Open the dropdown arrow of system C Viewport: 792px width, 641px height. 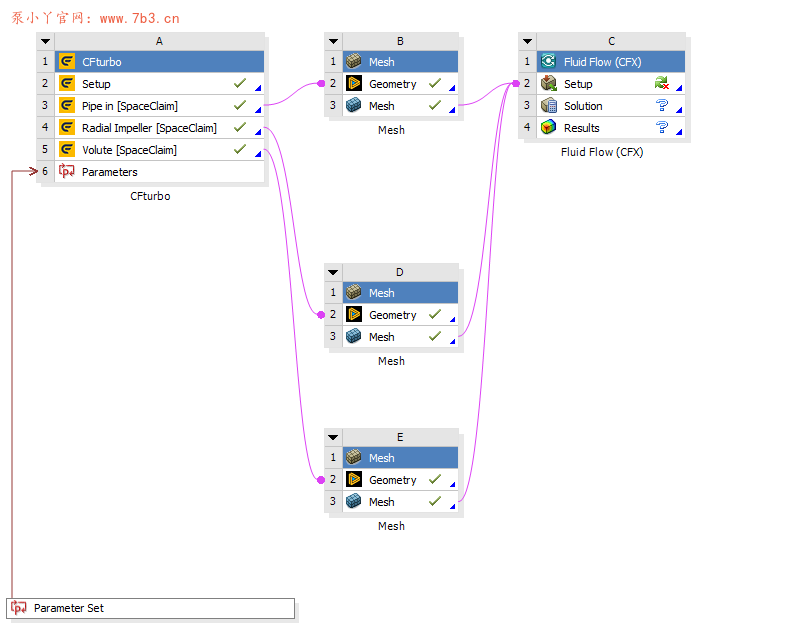tap(527, 41)
